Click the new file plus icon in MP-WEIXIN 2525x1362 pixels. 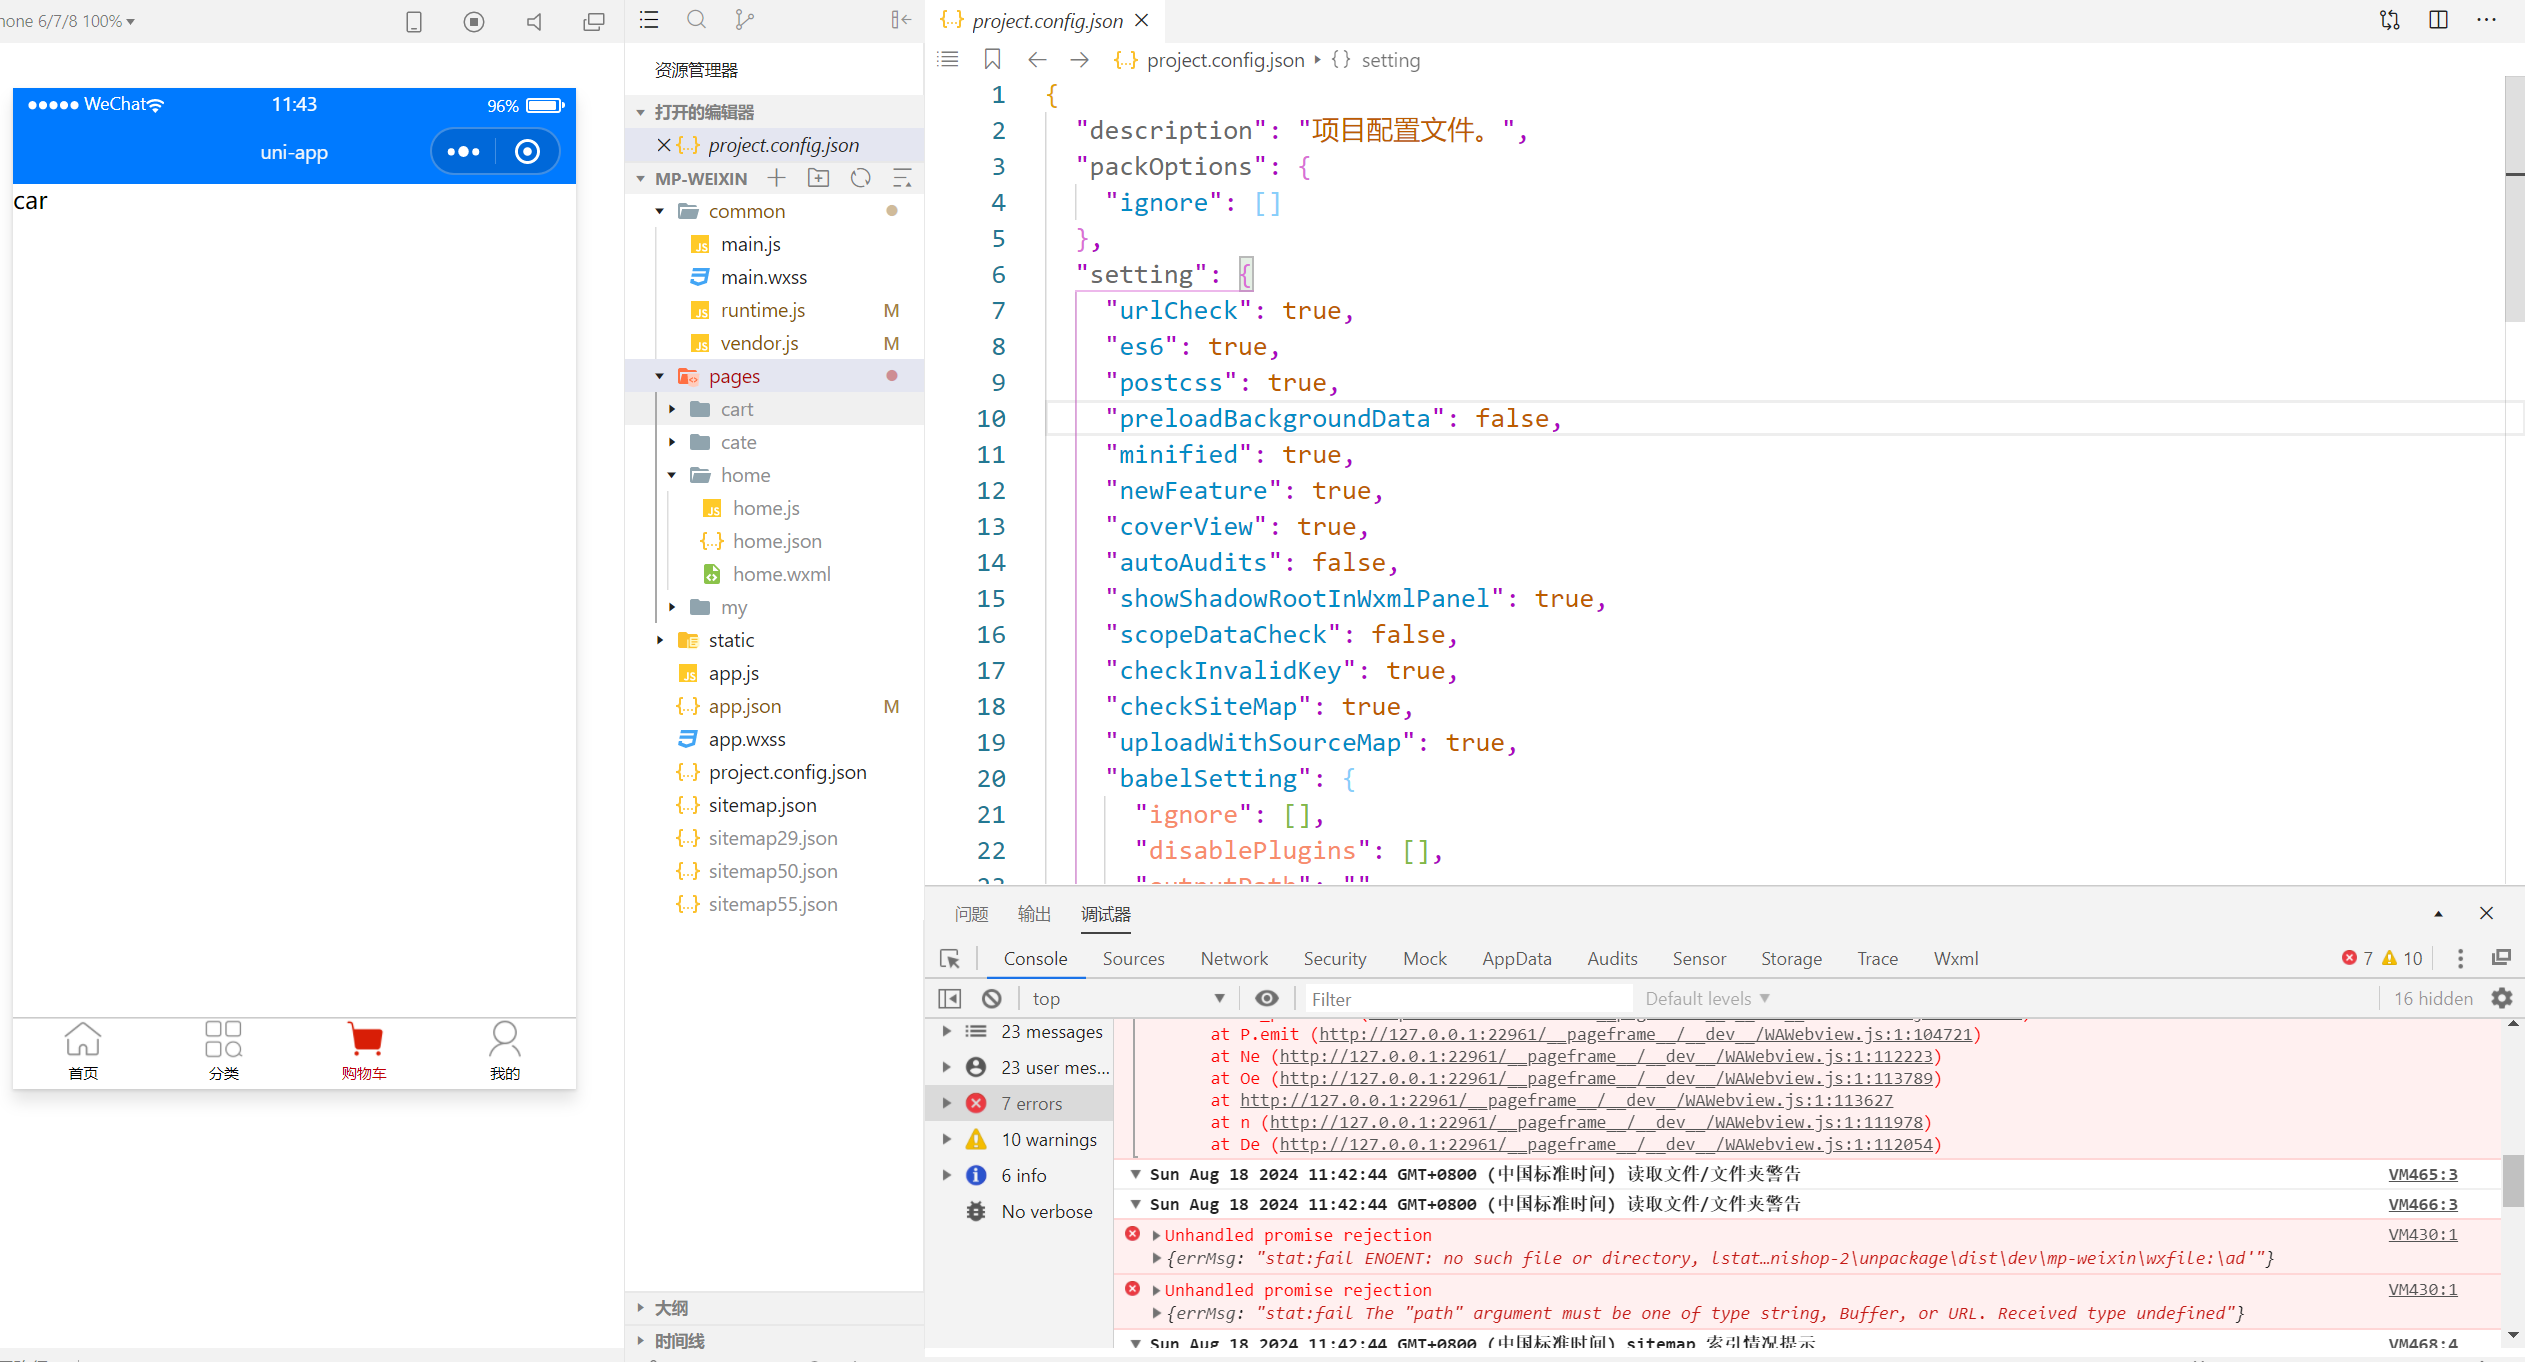coord(776,178)
